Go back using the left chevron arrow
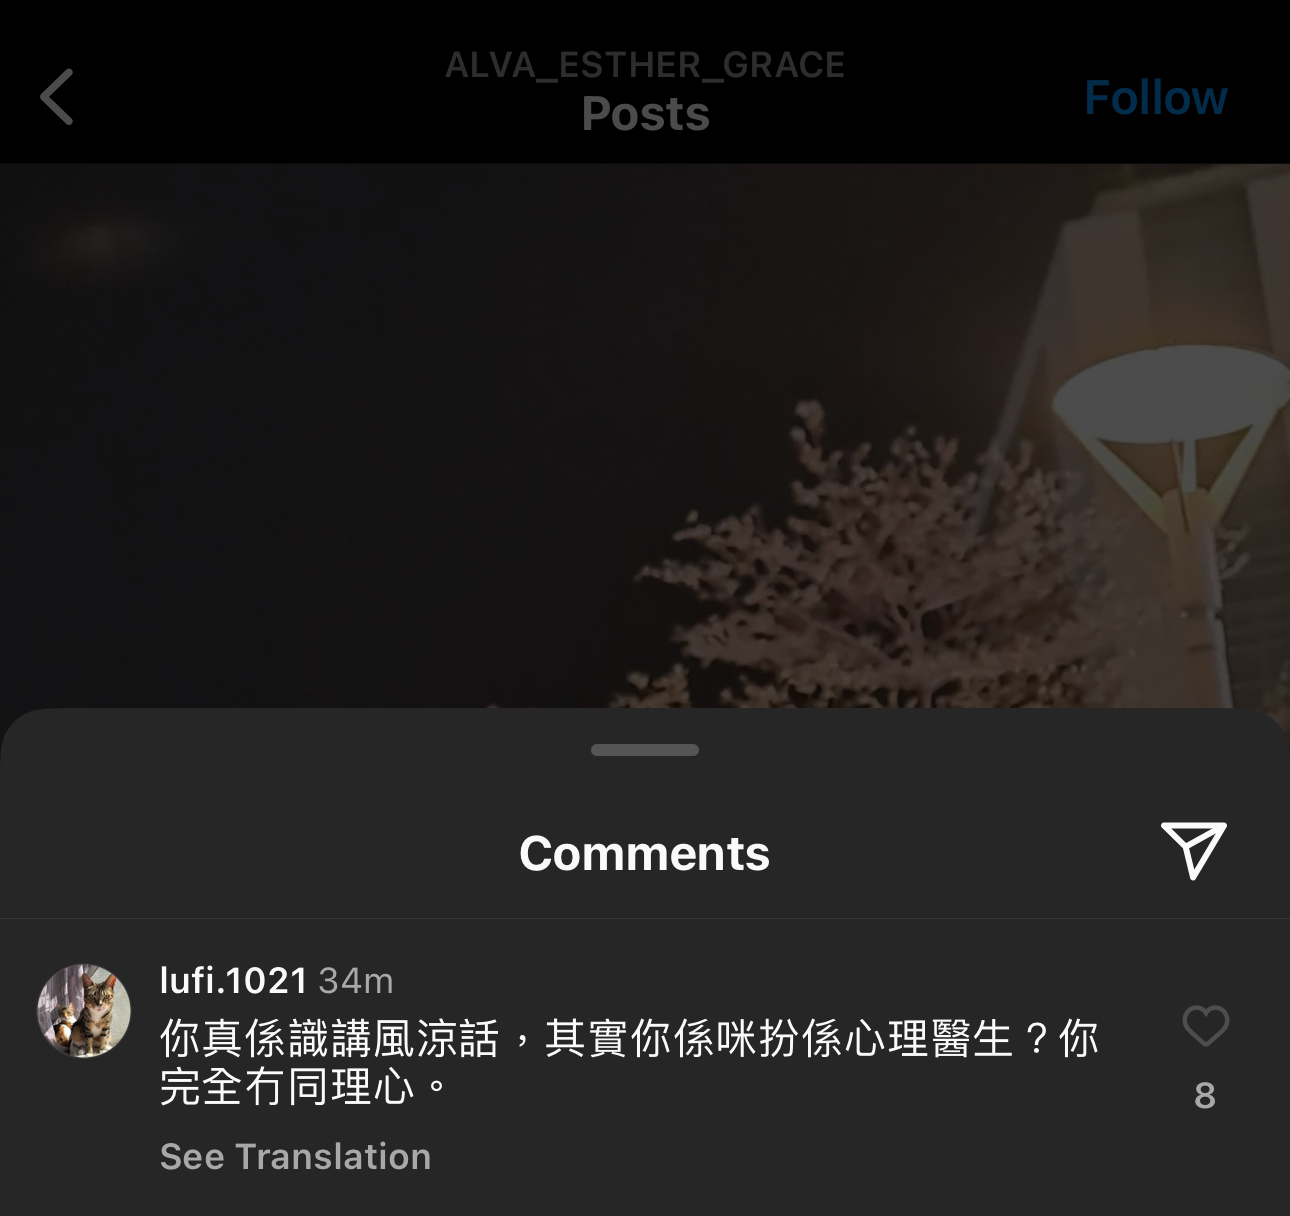Viewport: 1290px width, 1216px height. coord(57,97)
